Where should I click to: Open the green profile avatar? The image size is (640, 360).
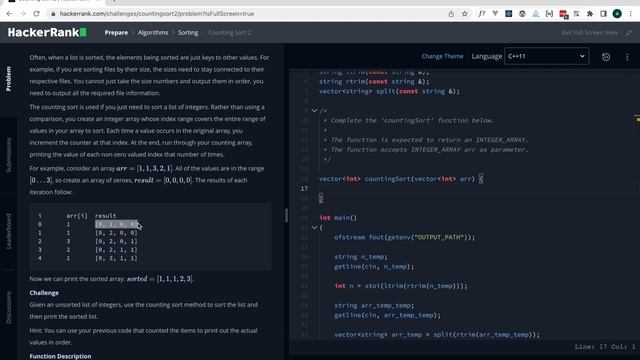(x=617, y=14)
